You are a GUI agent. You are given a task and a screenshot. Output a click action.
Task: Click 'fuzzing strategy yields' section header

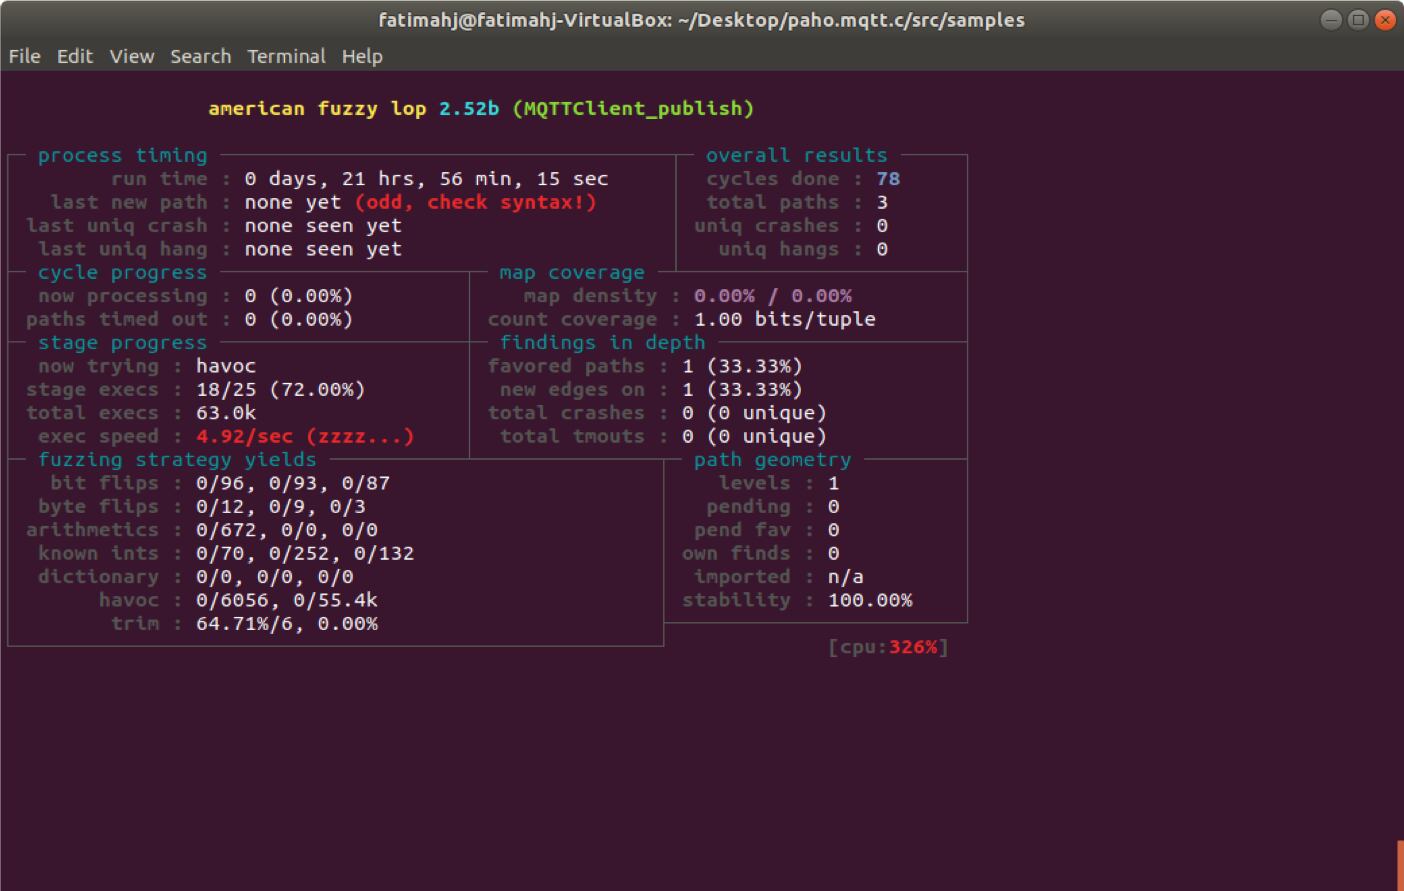177,460
